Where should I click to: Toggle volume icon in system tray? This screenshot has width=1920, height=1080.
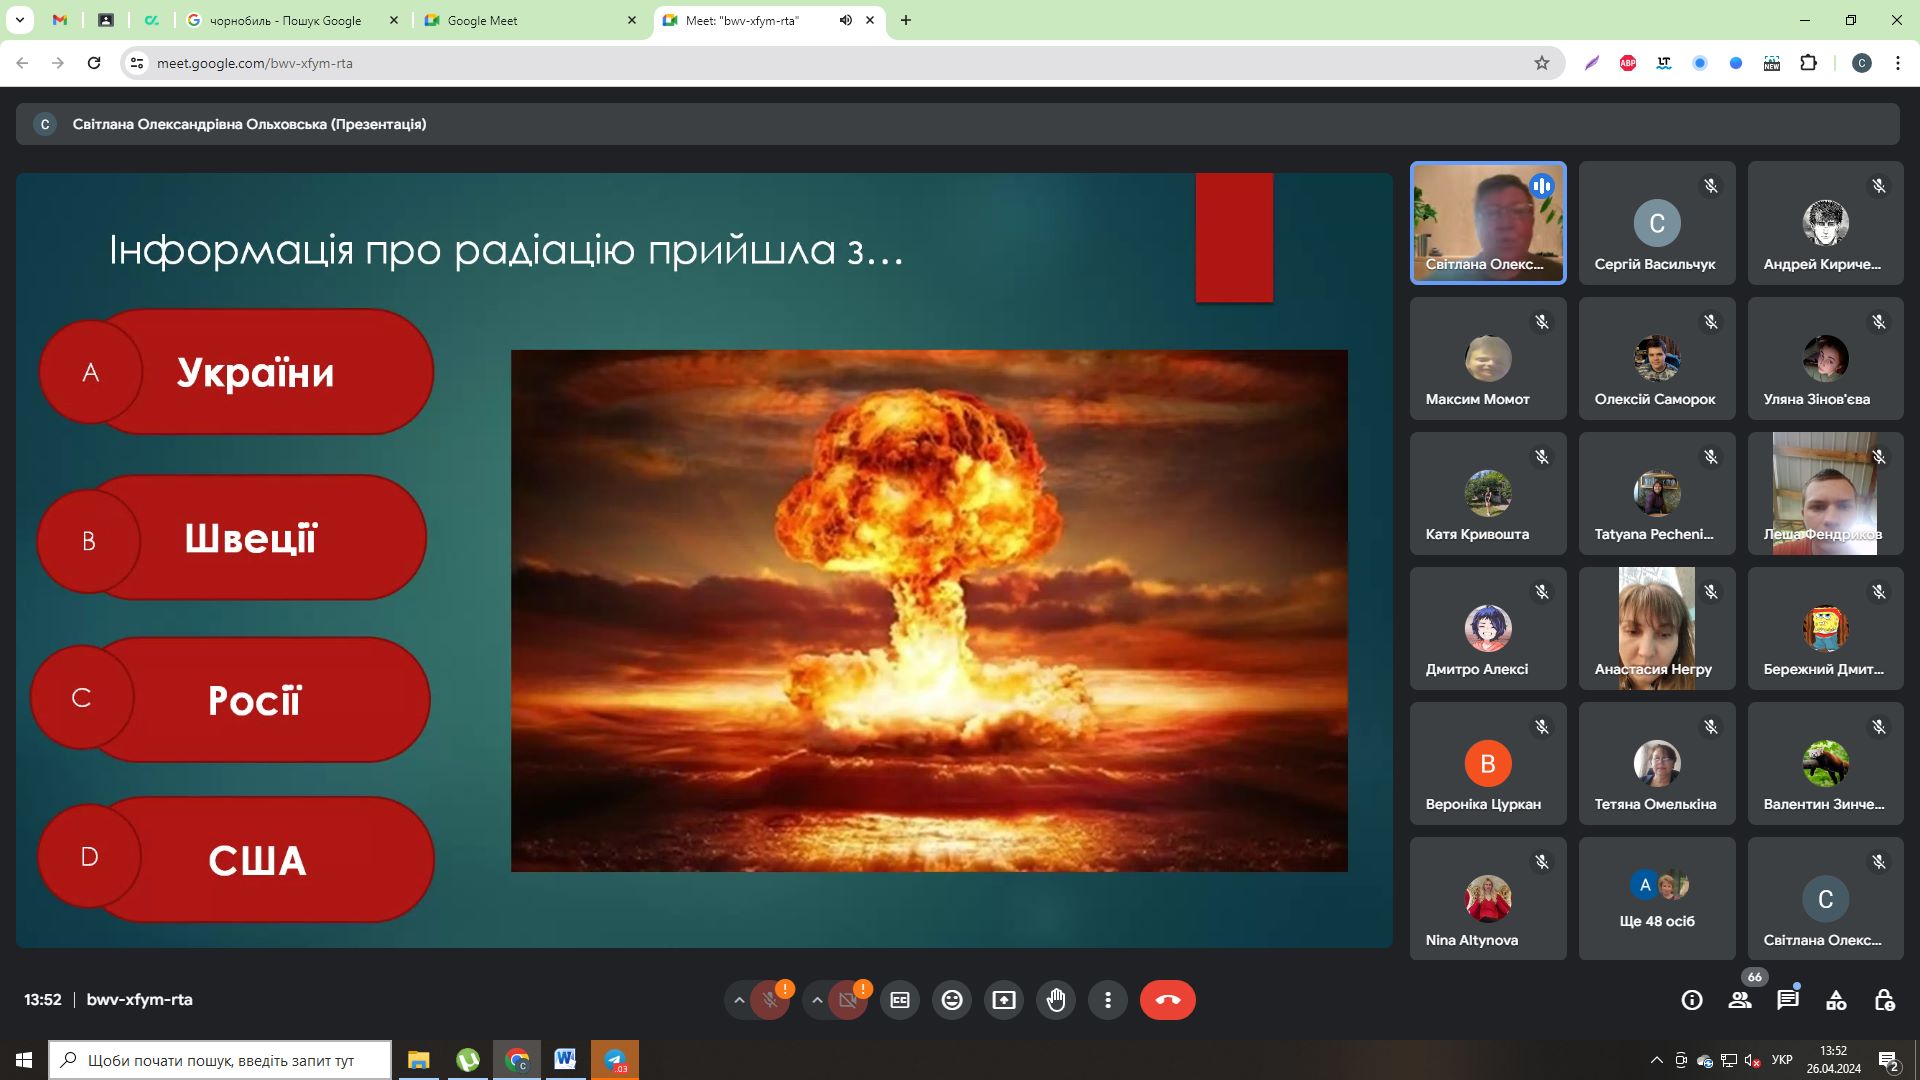pos(1753,1060)
